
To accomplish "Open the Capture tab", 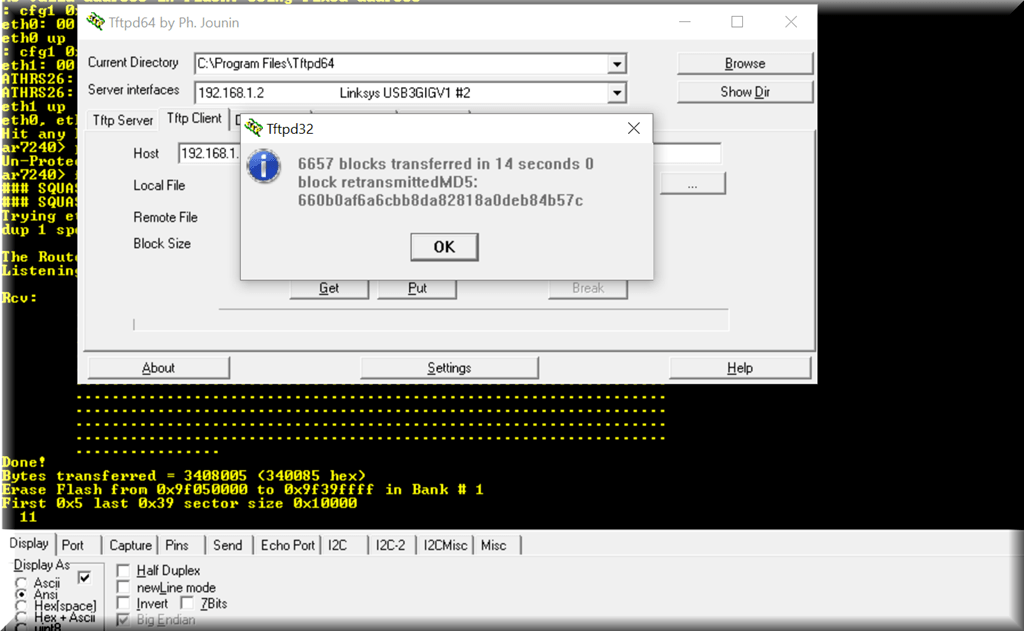I will tap(130, 545).
